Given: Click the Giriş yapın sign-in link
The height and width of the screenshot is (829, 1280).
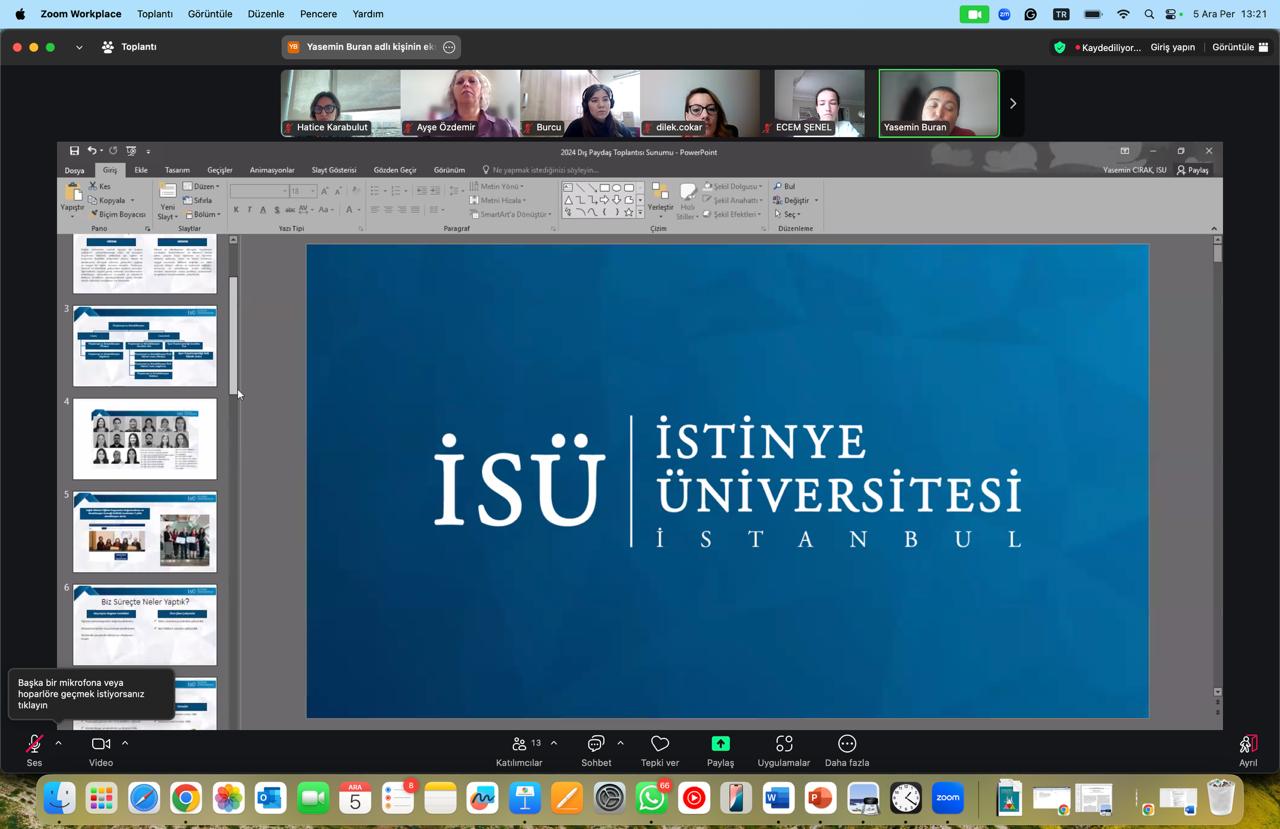Looking at the screenshot, I should pyautogui.click(x=1172, y=47).
